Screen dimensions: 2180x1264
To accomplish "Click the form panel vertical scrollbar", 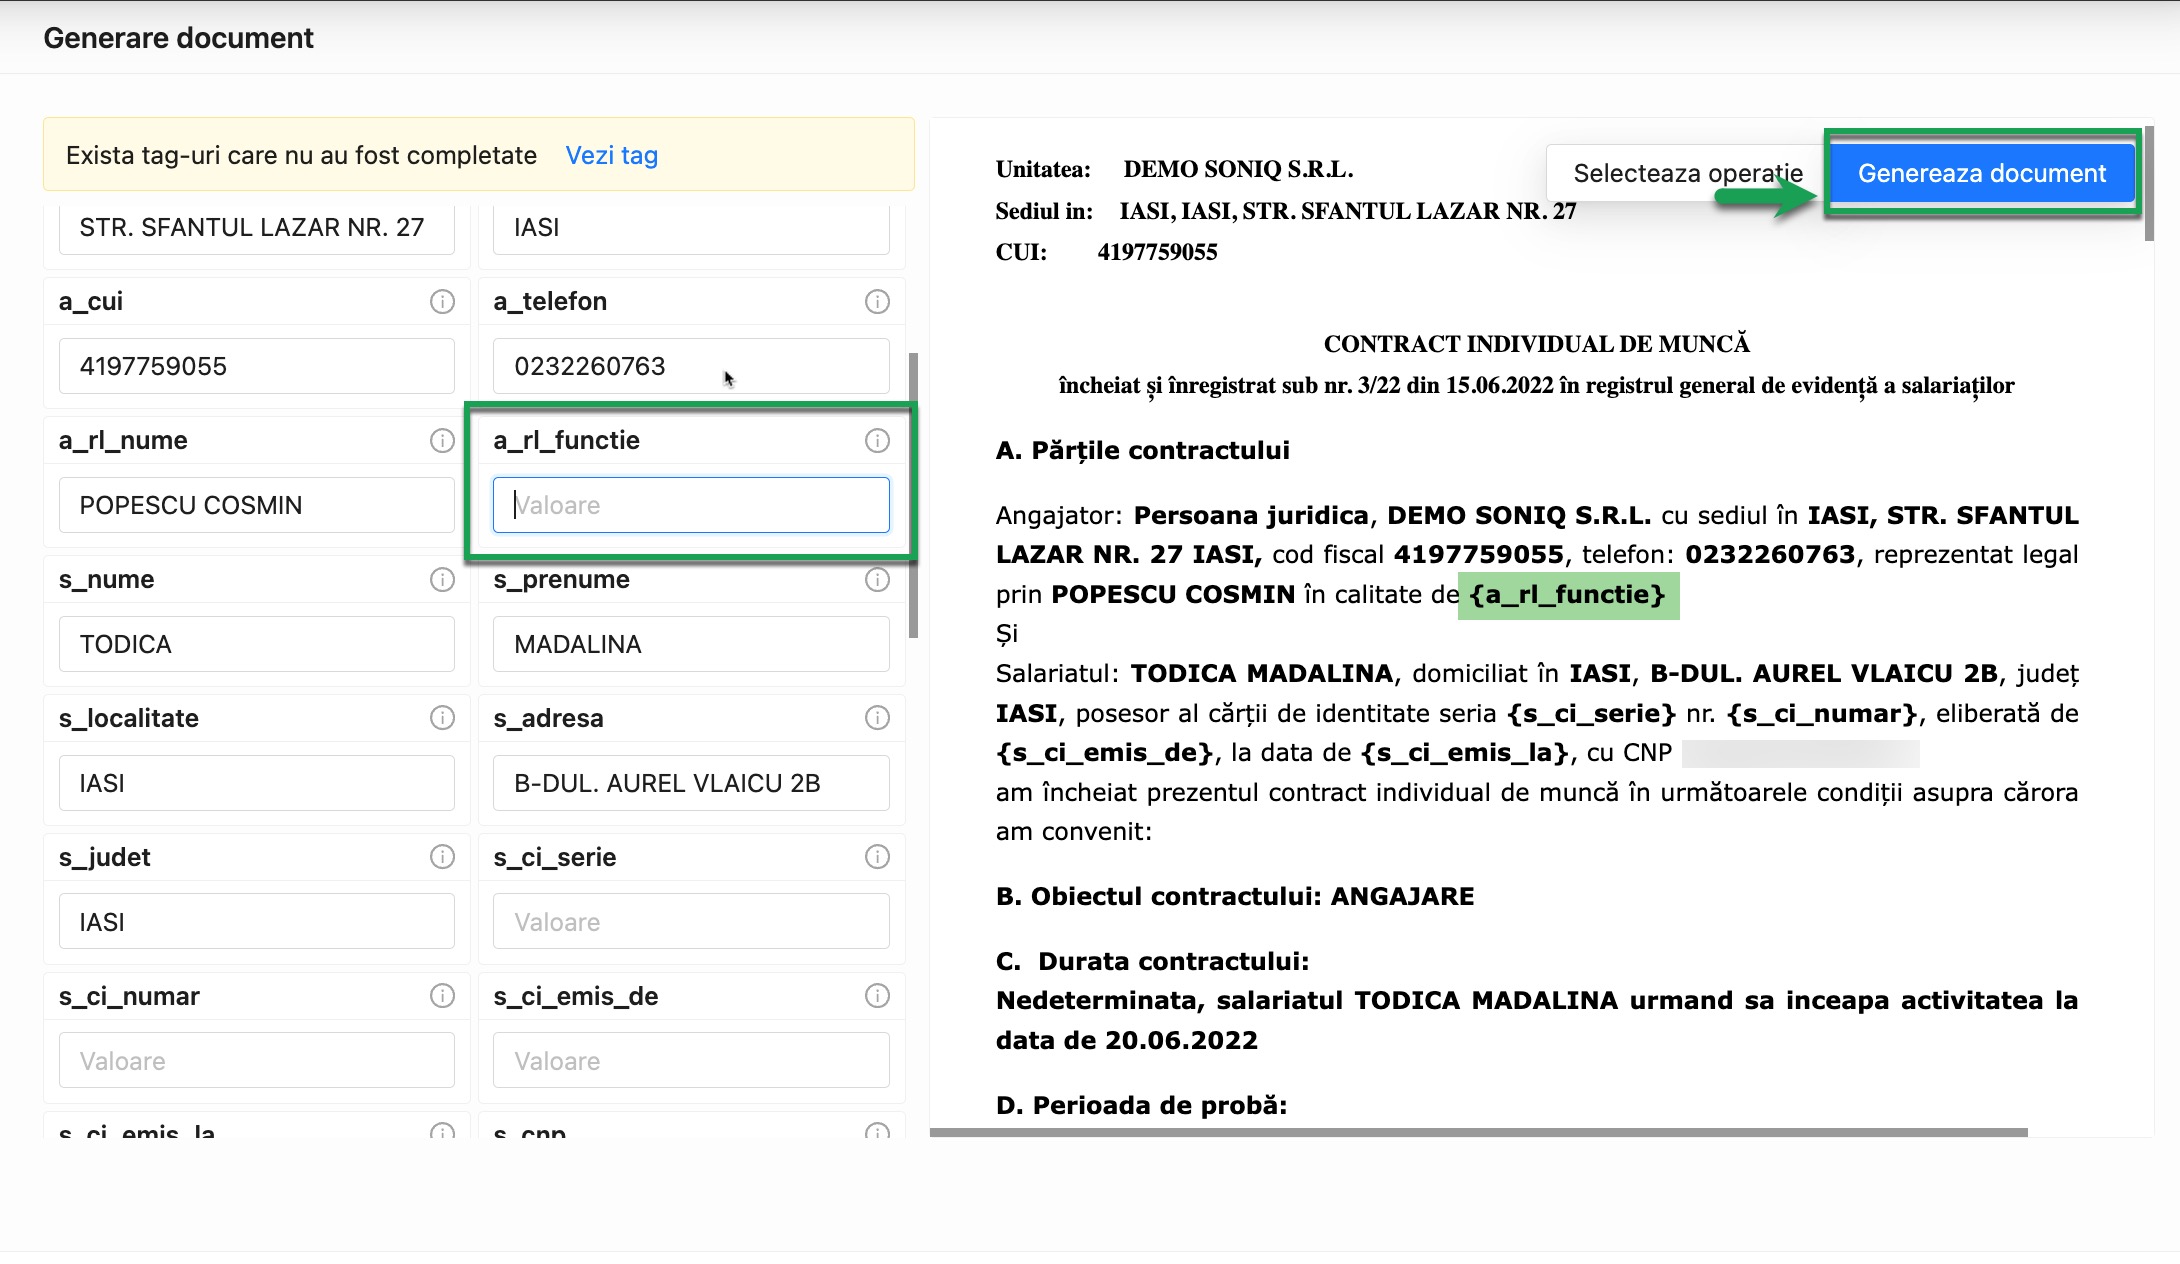I will coord(913,495).
